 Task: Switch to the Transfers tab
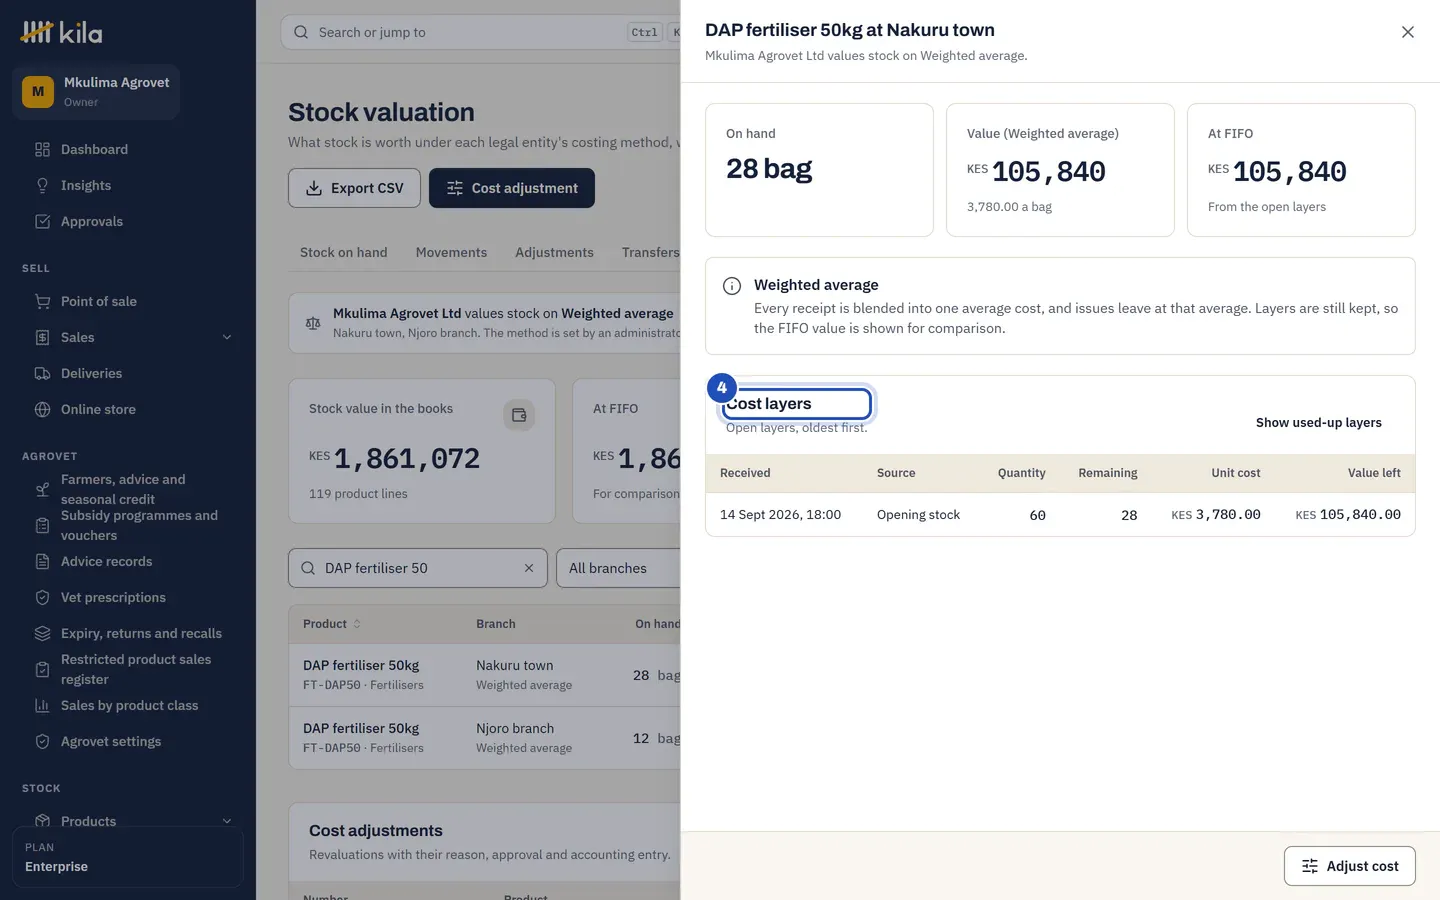pos(650,252)
